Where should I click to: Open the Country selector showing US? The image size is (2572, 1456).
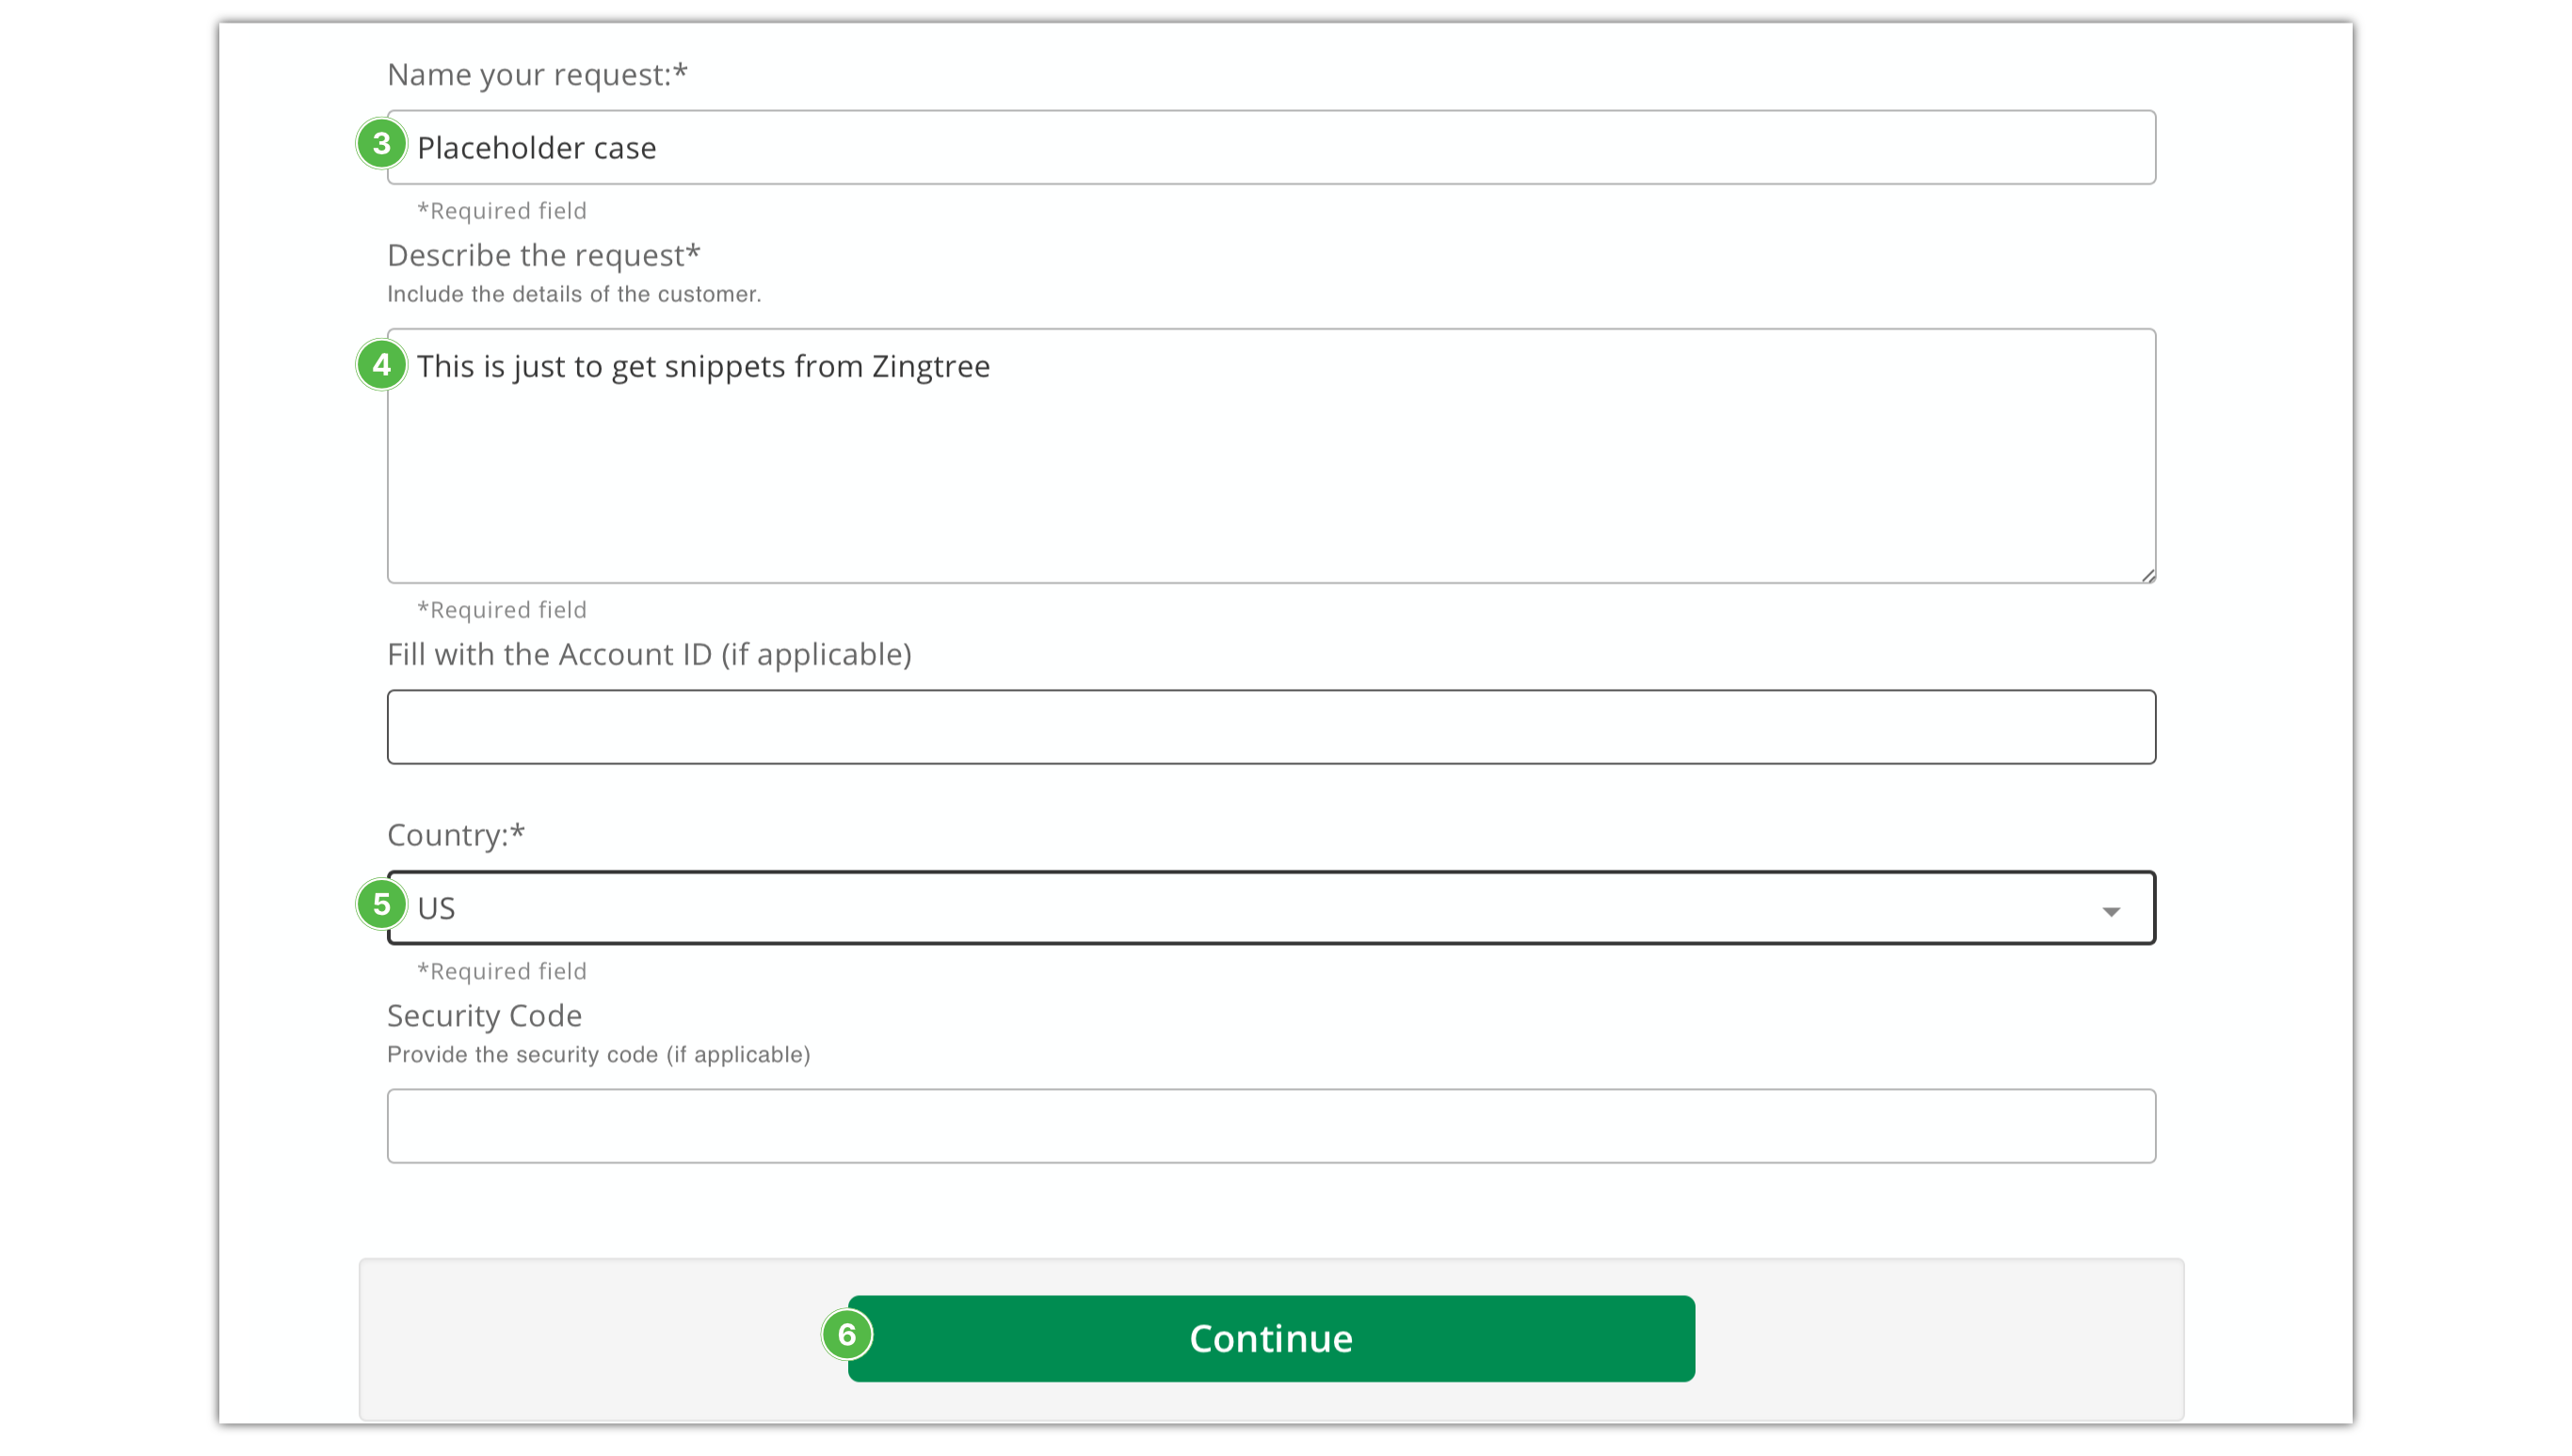click(x=1270, y=908)
